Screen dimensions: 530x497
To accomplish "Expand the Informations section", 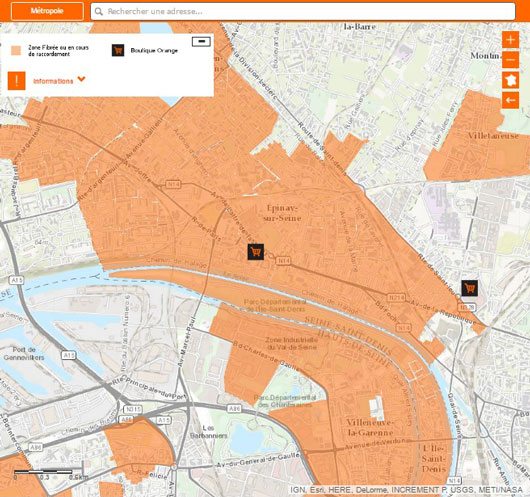I will tap(53, 81).
